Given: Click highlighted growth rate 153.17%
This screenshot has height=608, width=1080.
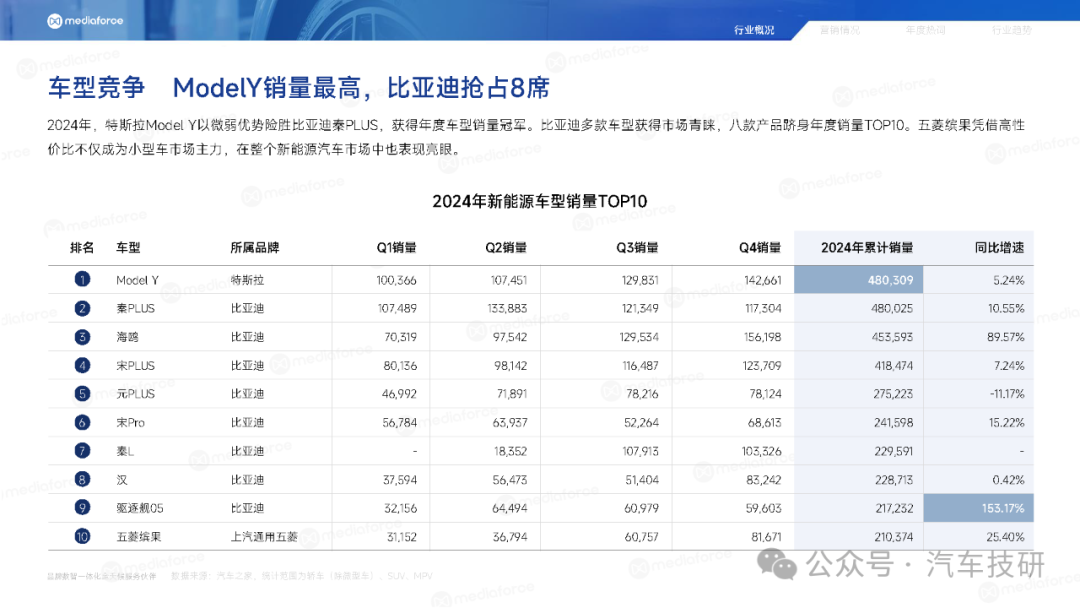Looking at the screenshot, I should [978, 508].
